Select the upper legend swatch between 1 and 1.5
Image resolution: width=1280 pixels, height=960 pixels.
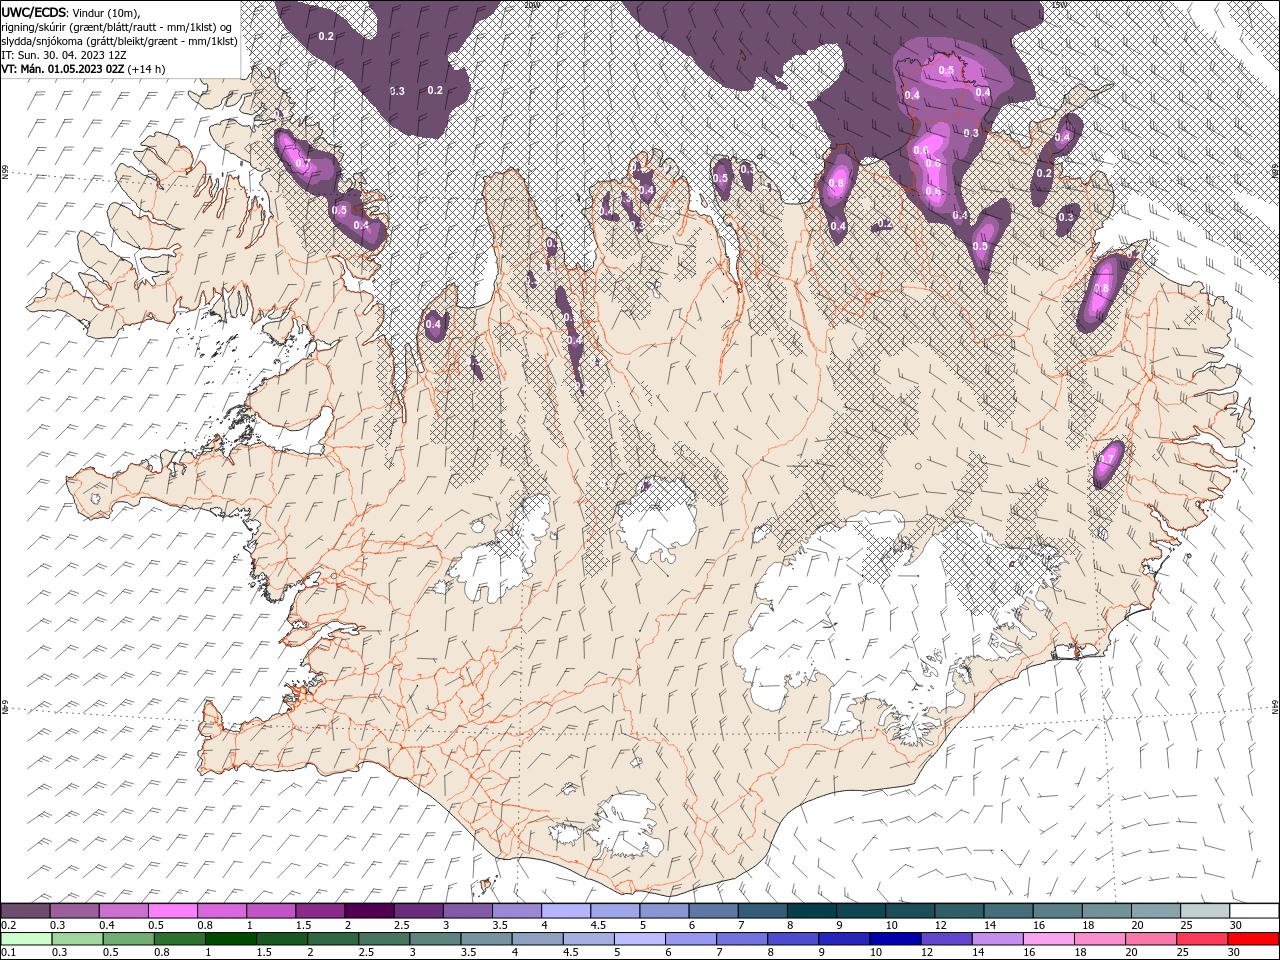point(271,910)
